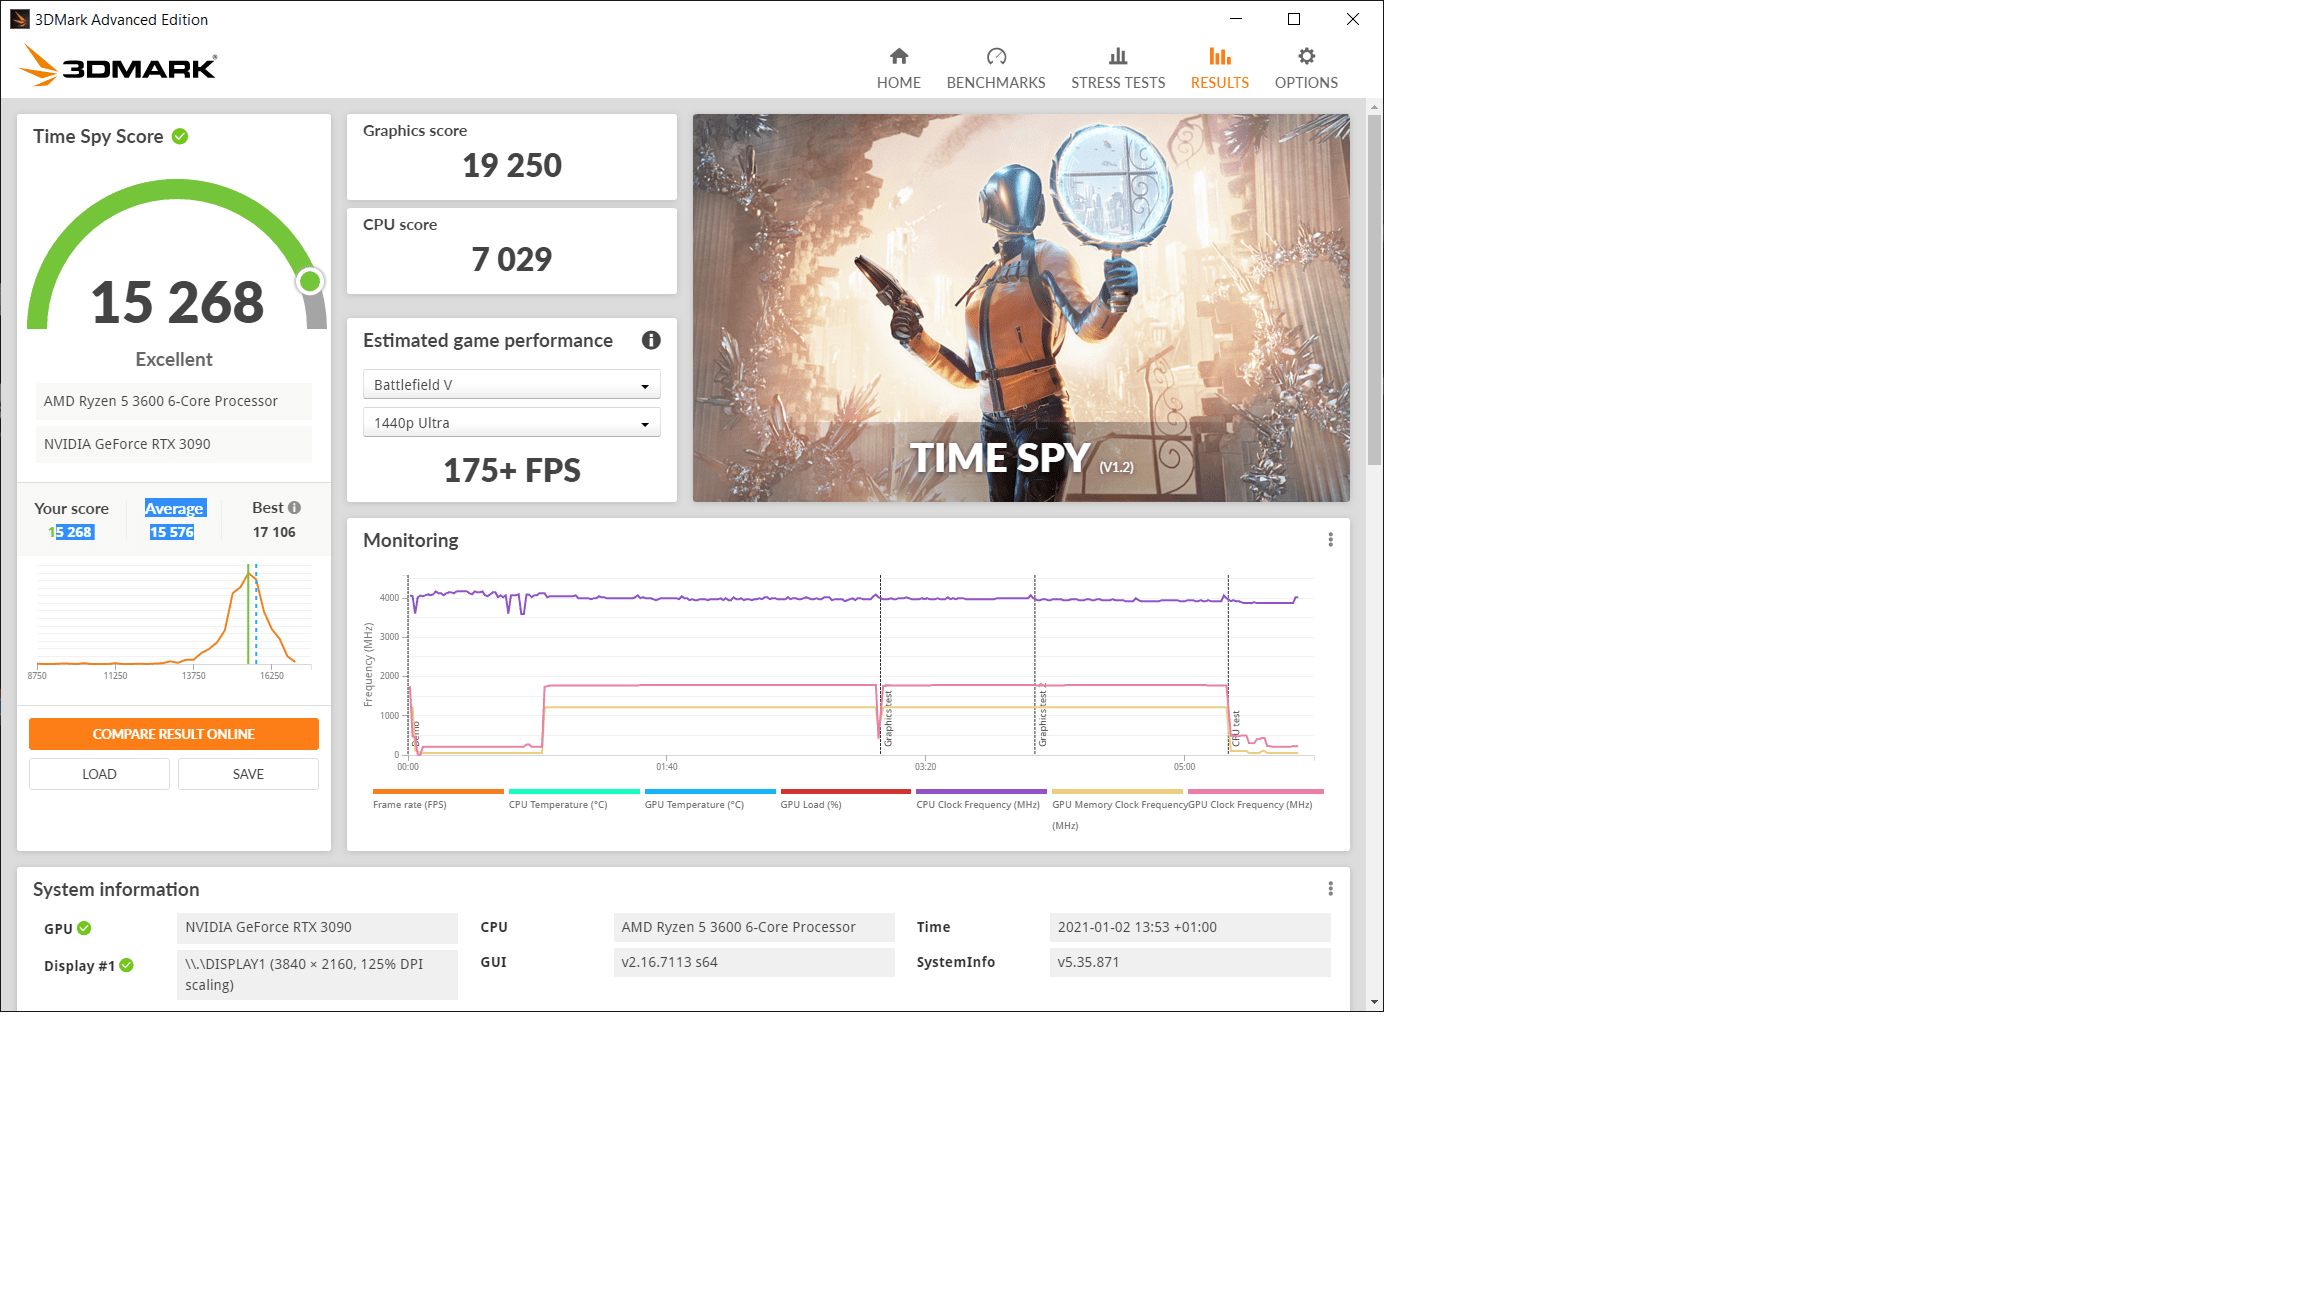Click NVIDIA GeForce RTX 3090 in score panel

point(174,444)
